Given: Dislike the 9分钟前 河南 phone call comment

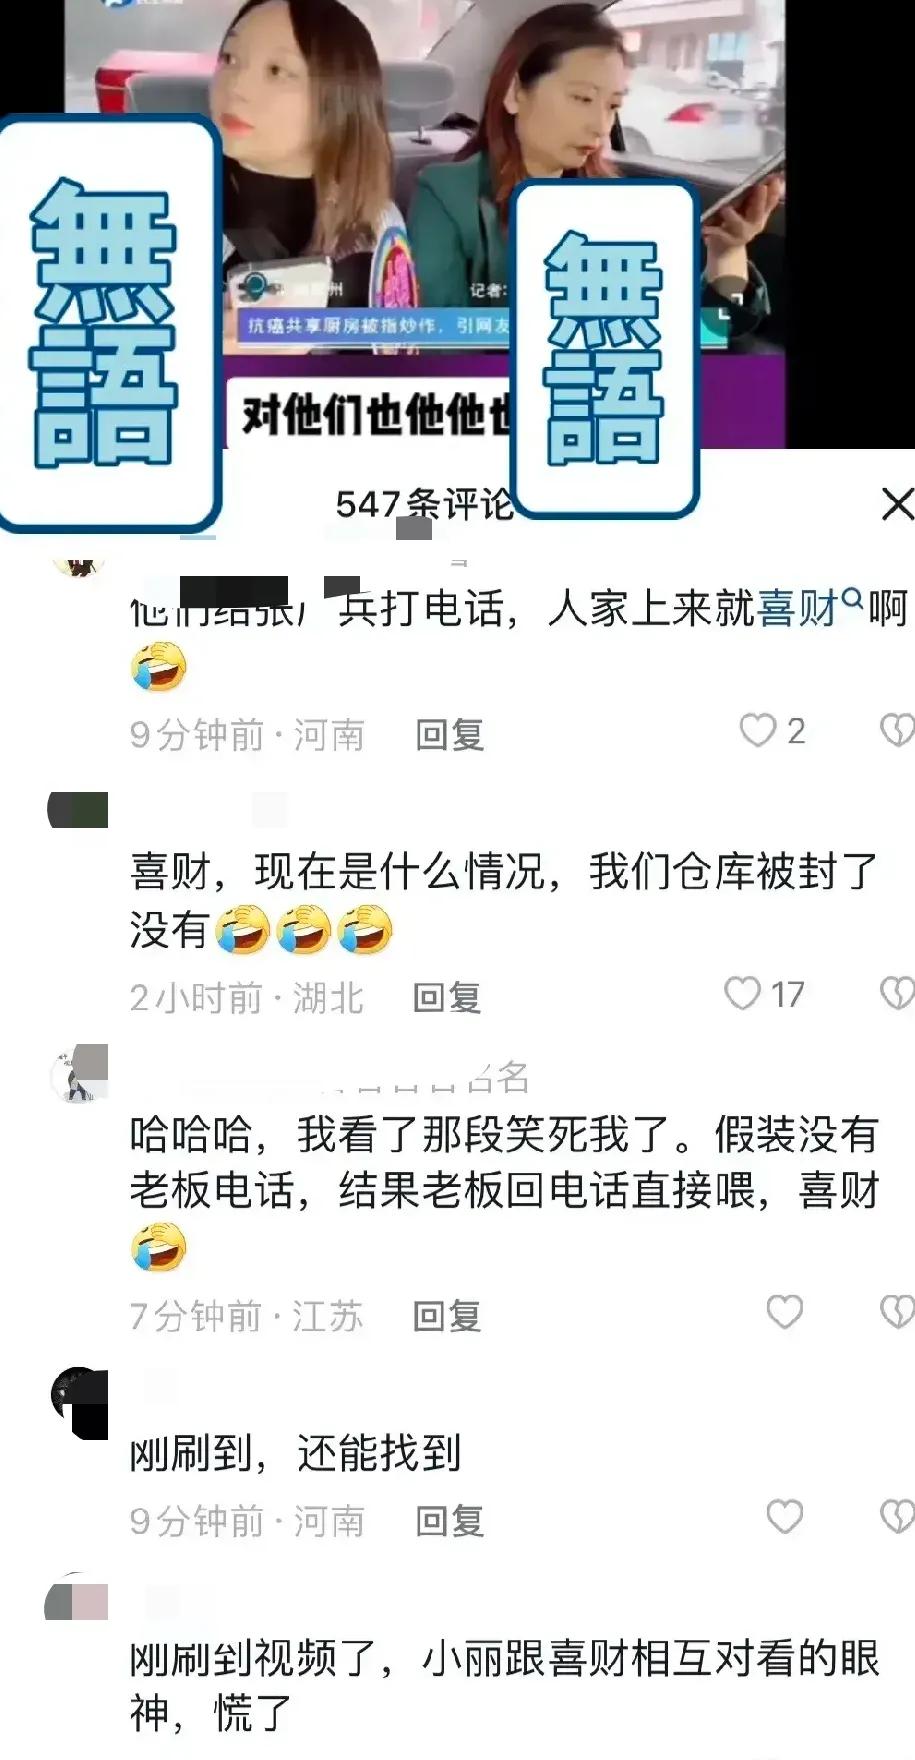Looking at the screenshot, I should click(897, 731).
